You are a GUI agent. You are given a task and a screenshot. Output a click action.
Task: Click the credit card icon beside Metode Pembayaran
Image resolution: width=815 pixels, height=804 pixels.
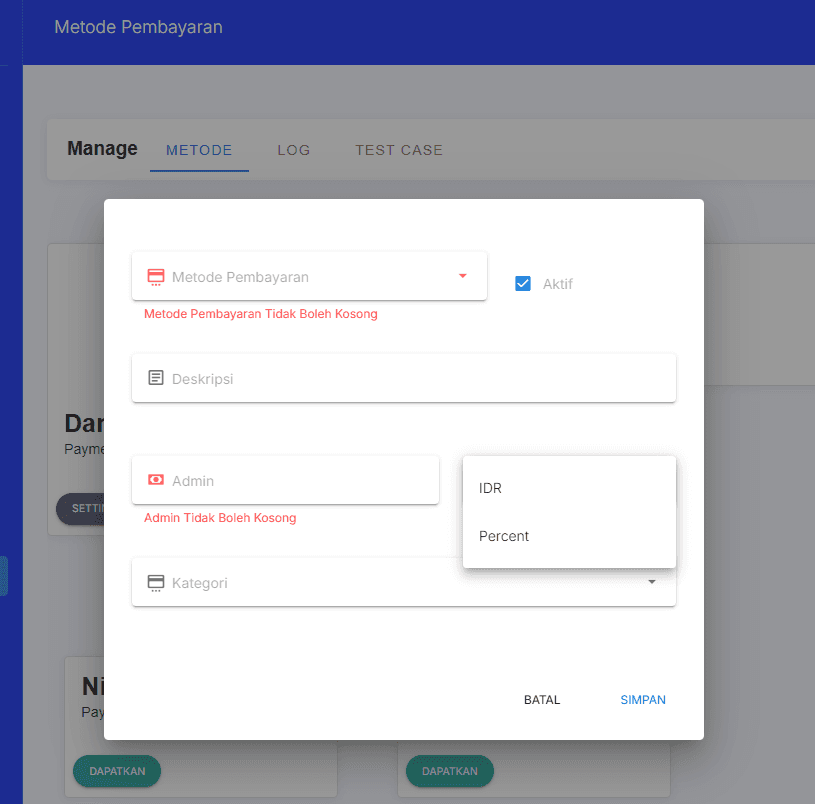pos(155,277)
